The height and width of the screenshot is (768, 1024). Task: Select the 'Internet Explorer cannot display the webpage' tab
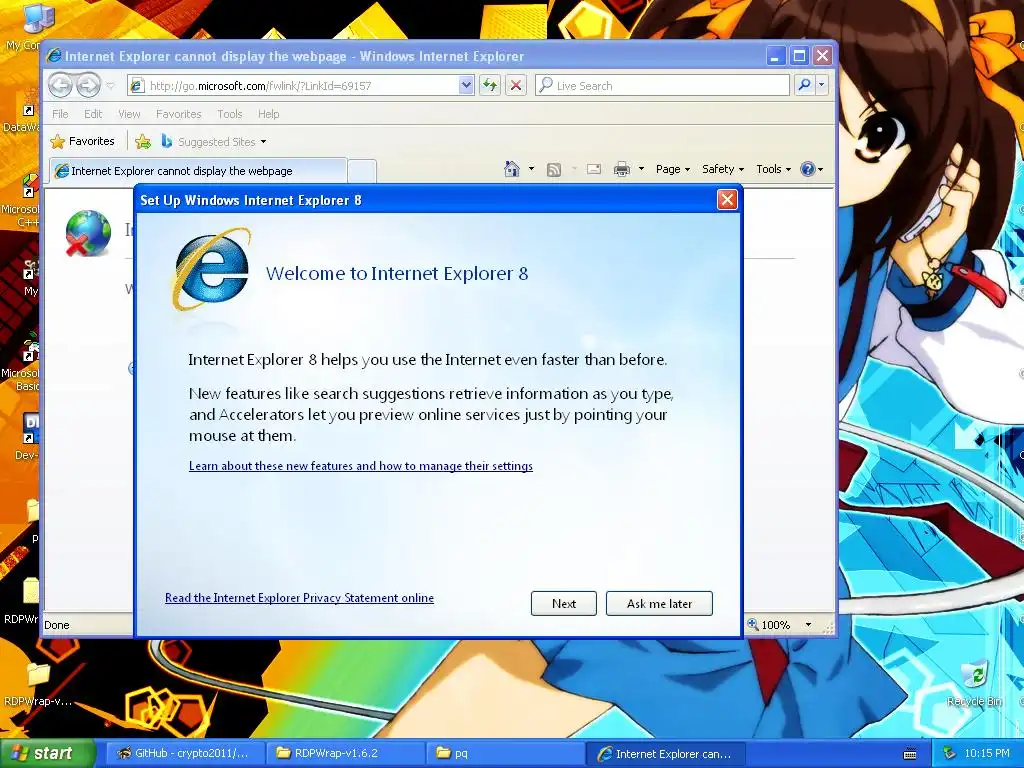pos(197,170)
